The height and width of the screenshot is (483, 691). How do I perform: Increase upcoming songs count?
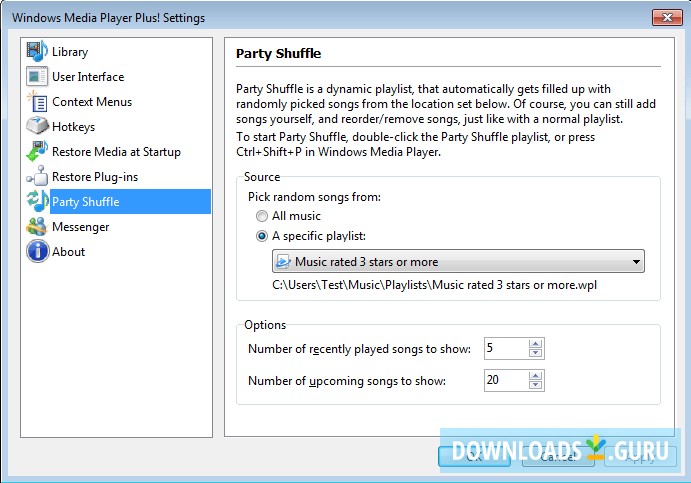tap(535, 375)
